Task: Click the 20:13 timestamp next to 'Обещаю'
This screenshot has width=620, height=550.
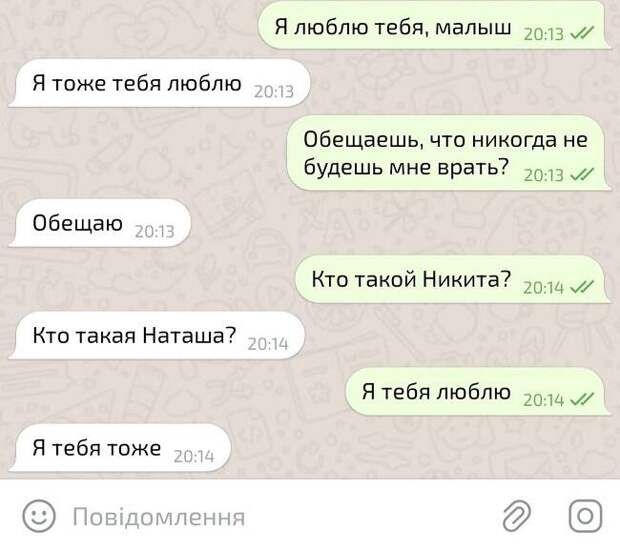Action: pyautogui.click(x=155, y=231)
